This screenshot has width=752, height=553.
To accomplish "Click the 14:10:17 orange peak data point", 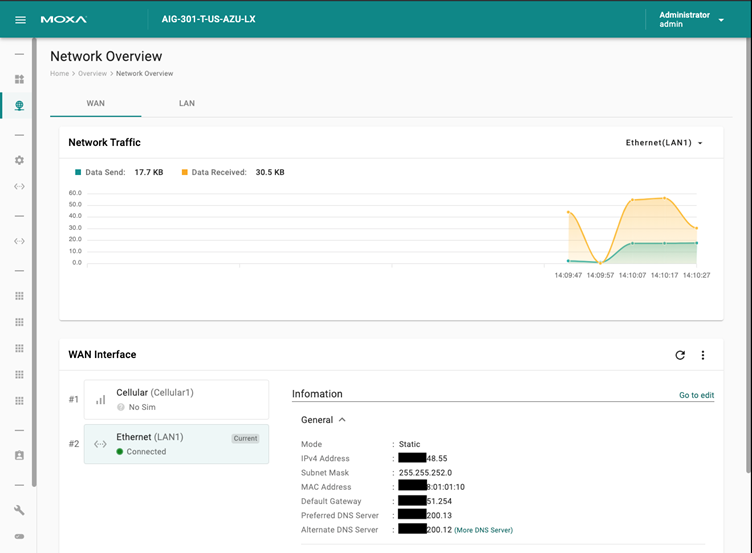I will click(x=665, y=198).
